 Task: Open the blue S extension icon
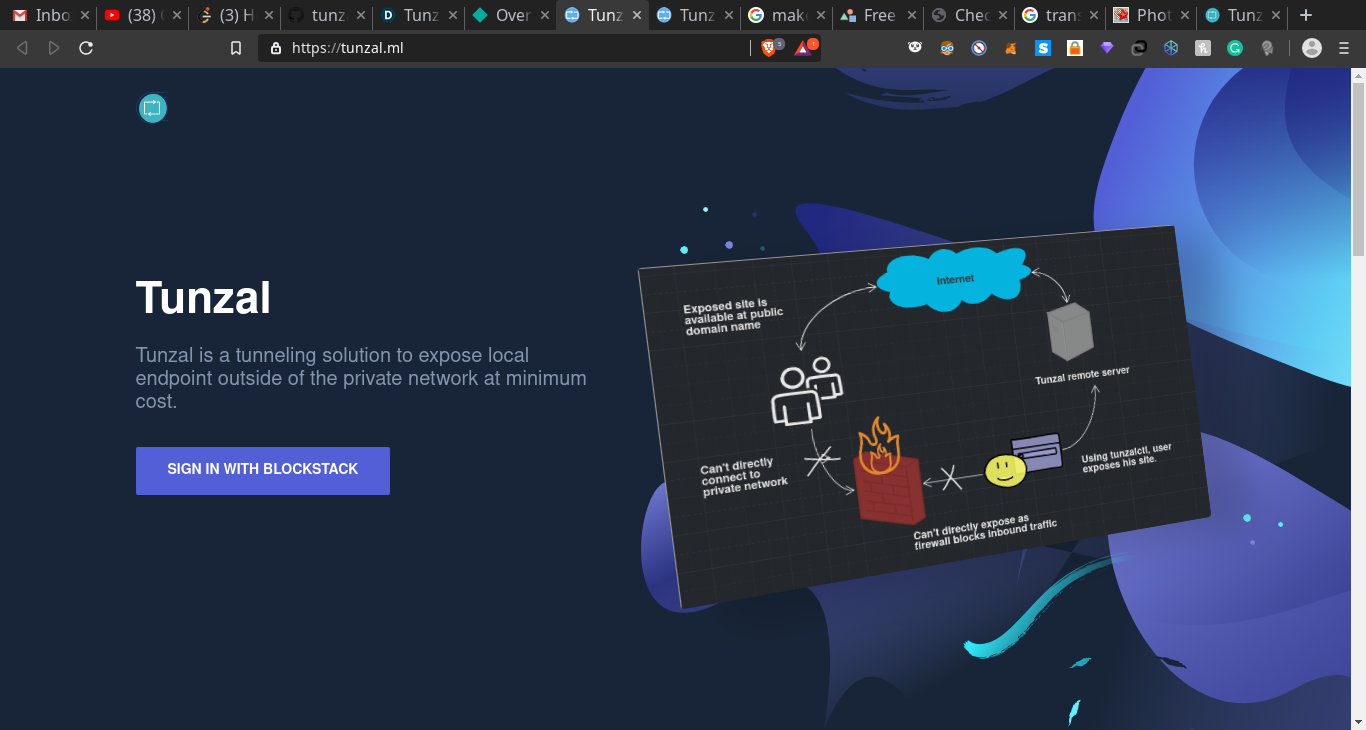pyautogui.click(x=1043, y=47)
